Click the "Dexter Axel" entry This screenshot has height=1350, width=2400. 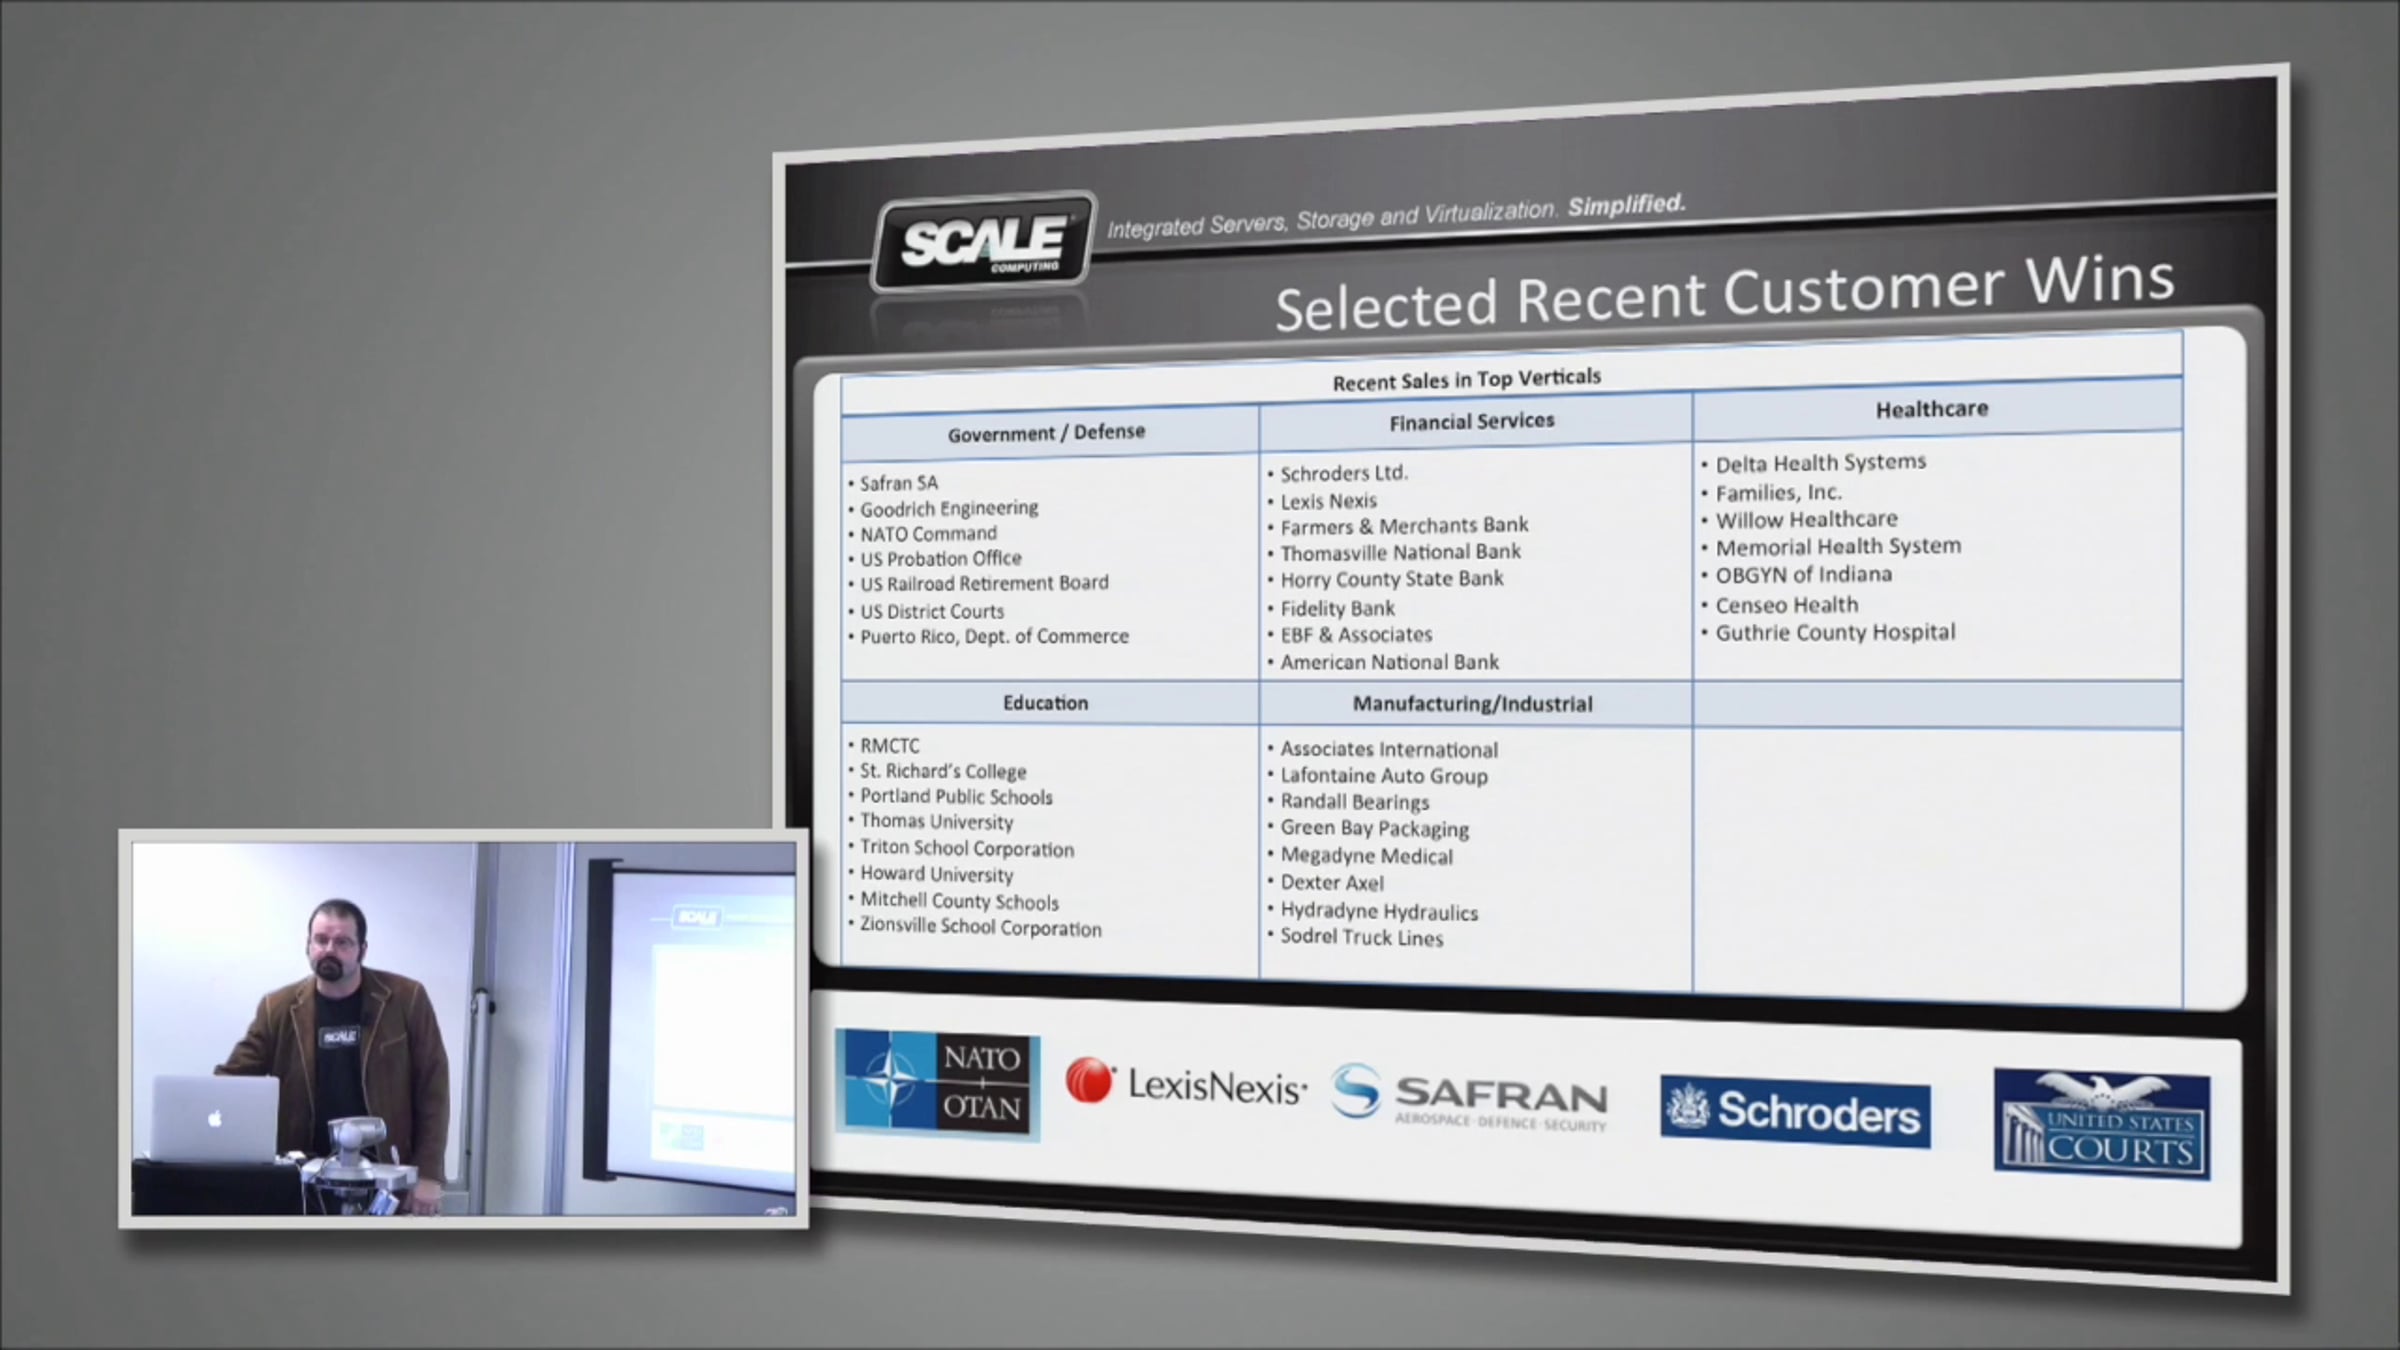pyautogui.click(x=1332, y=883)
